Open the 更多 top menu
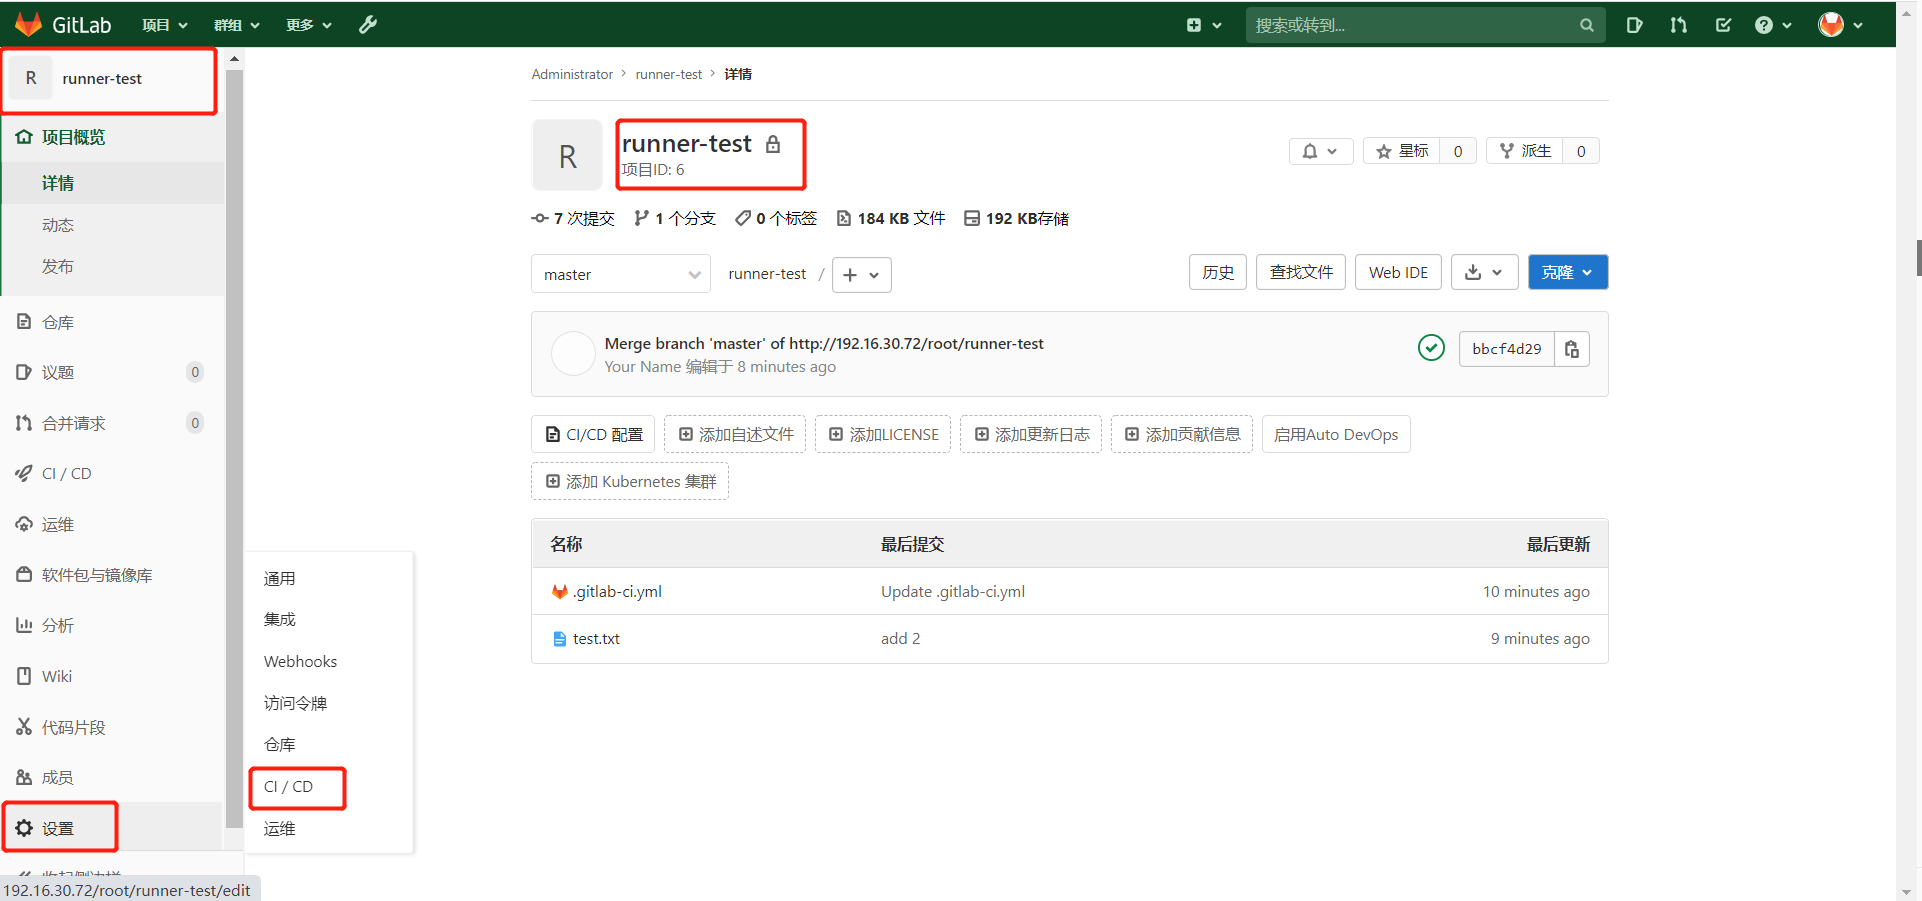1922x901 pixels. 309,25
